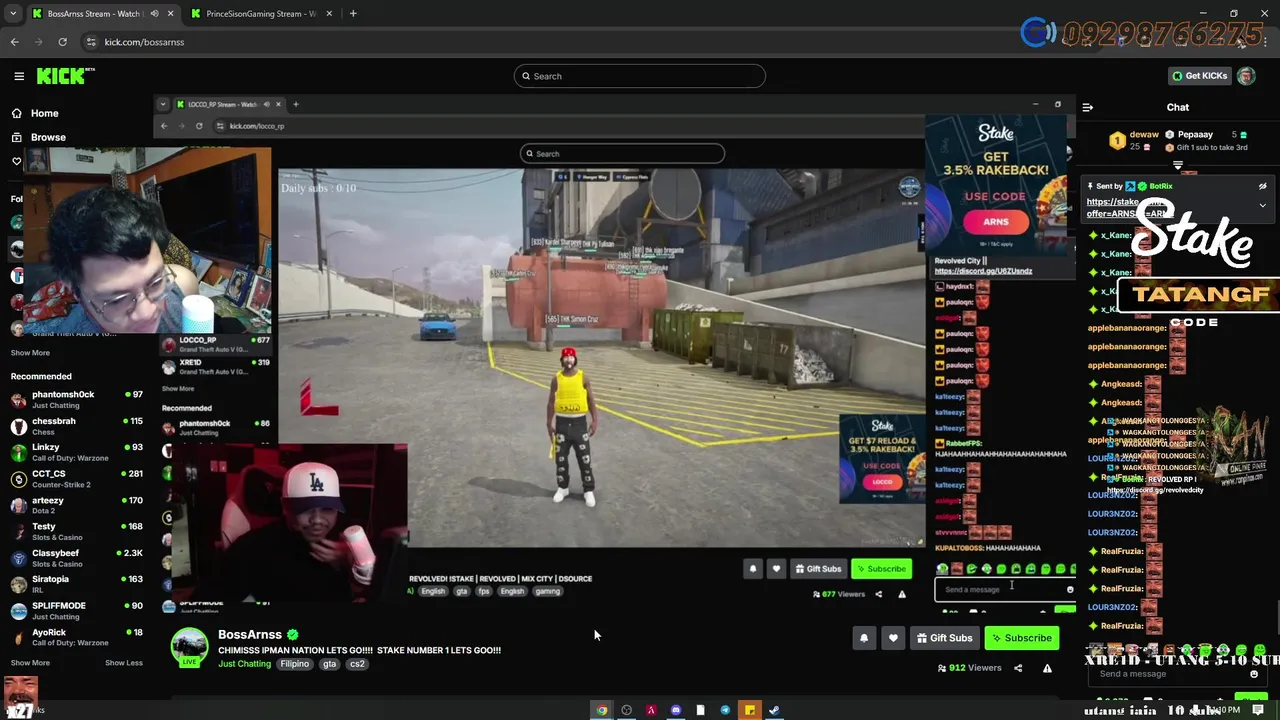Subscribe to BossArnss
This screenshot has height=720, width=1280.
pos(1021,638)
